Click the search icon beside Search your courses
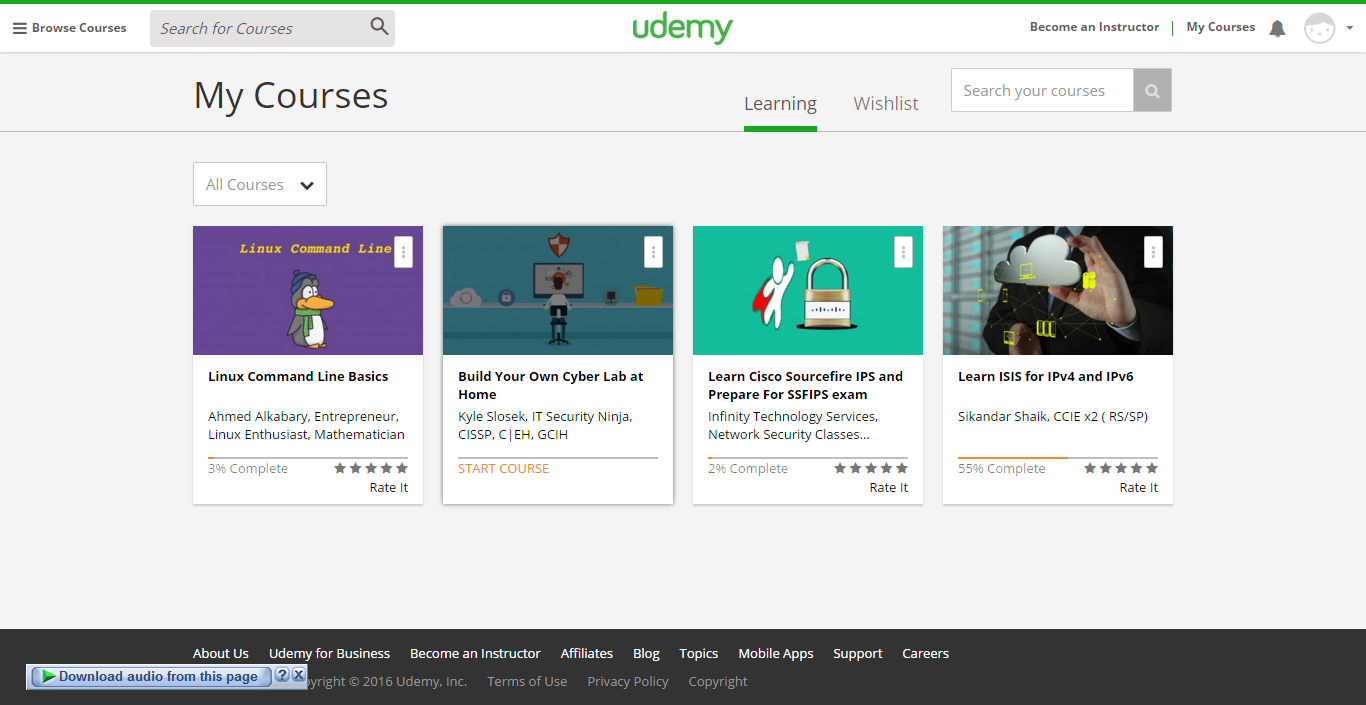 click(1152, 91)
